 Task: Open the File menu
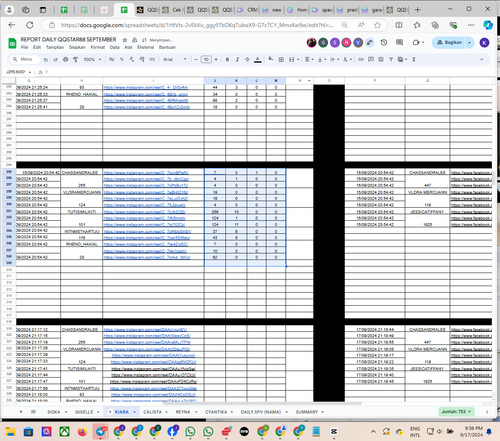tap(24, 47)
